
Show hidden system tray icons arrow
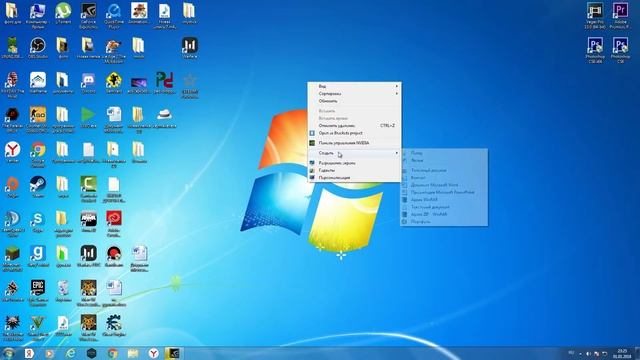[x=581, y=353]
